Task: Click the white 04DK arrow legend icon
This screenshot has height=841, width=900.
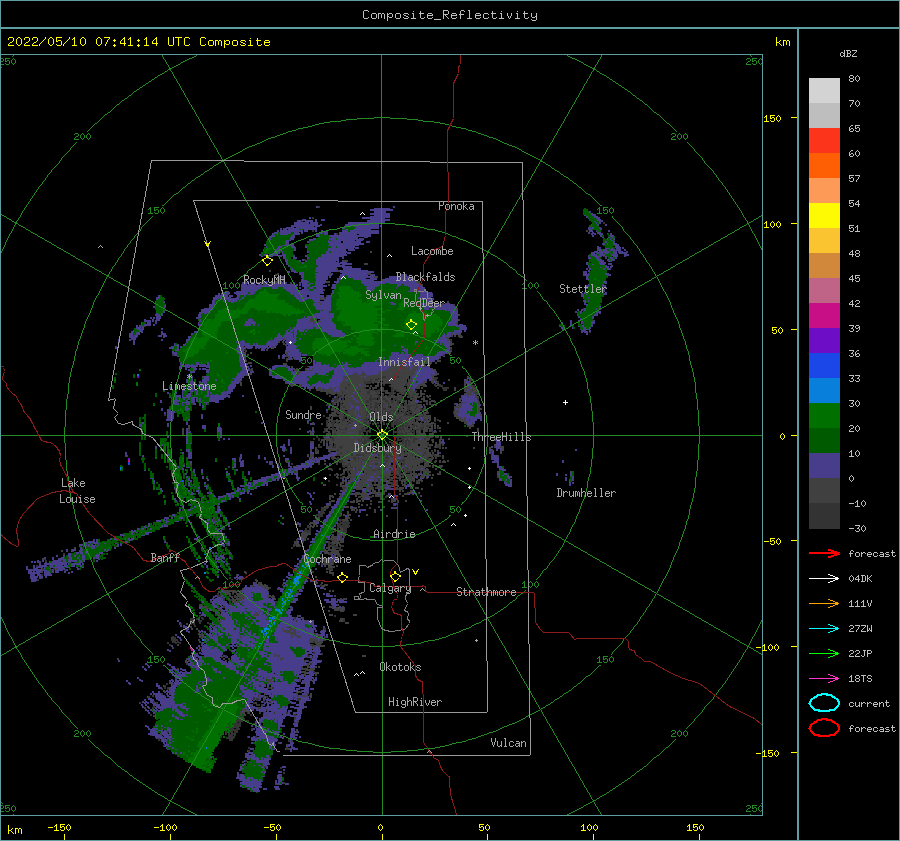Action: [824, 578]
